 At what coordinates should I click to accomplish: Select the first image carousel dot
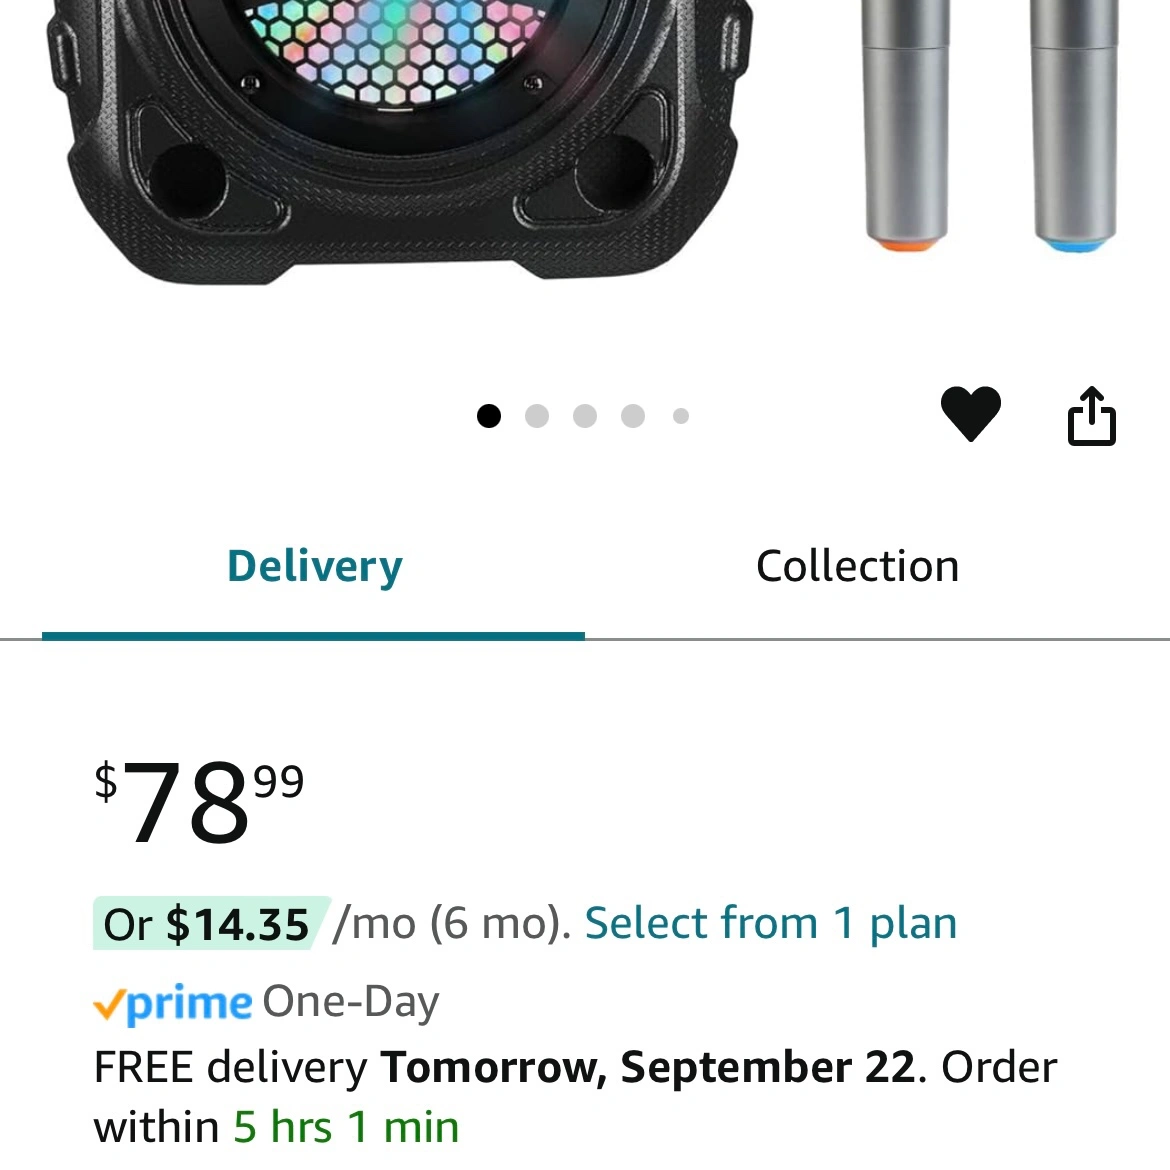(489, 416)
